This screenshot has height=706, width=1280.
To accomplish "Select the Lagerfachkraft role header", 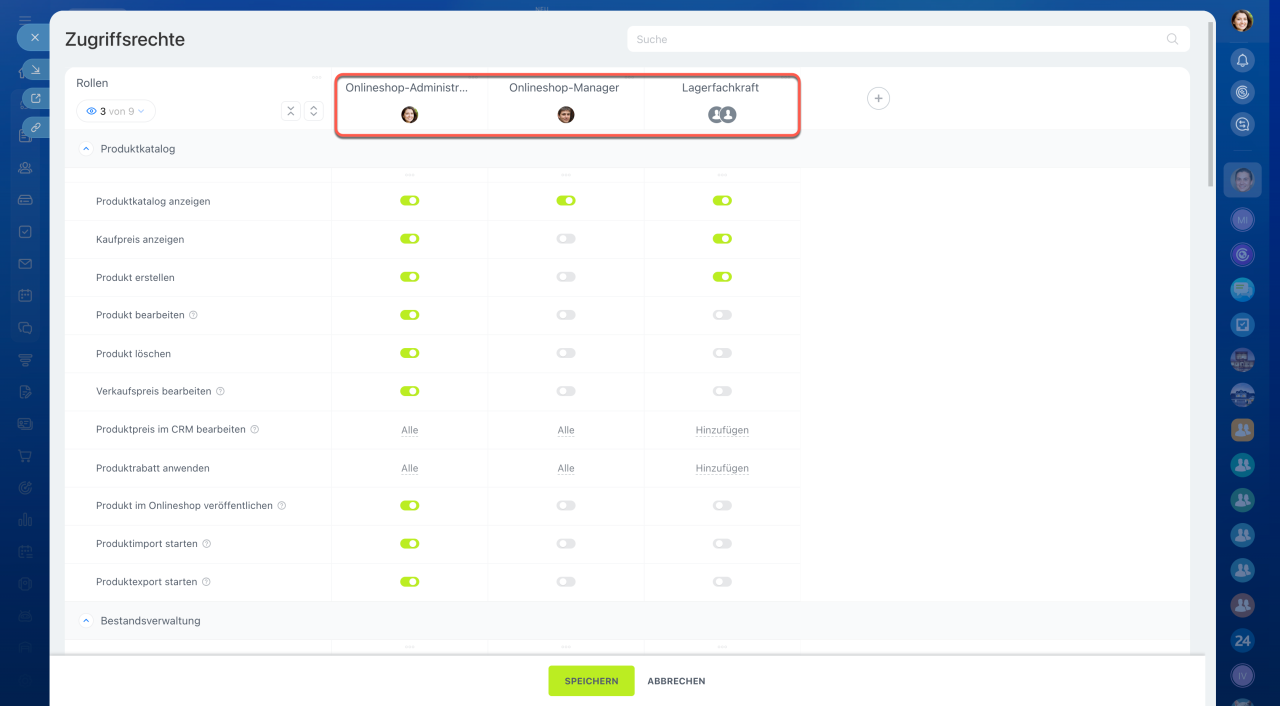I will 720,88.
